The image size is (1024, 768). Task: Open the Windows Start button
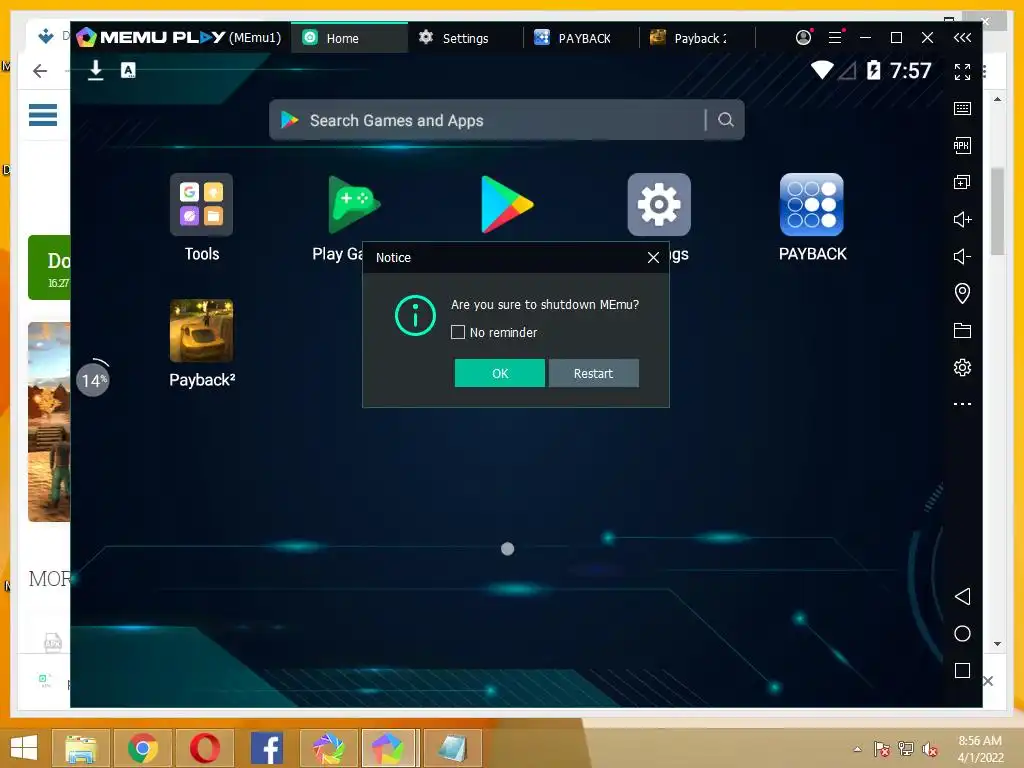tap(24, 748)
